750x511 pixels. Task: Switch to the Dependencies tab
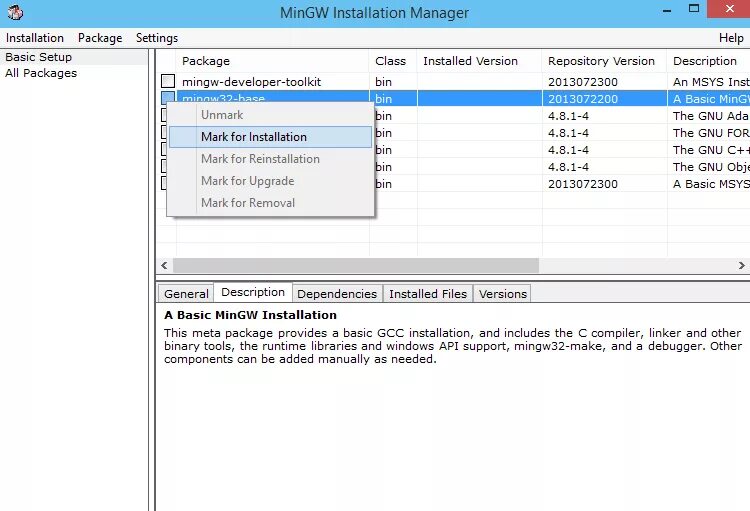[x=337, y=294]
